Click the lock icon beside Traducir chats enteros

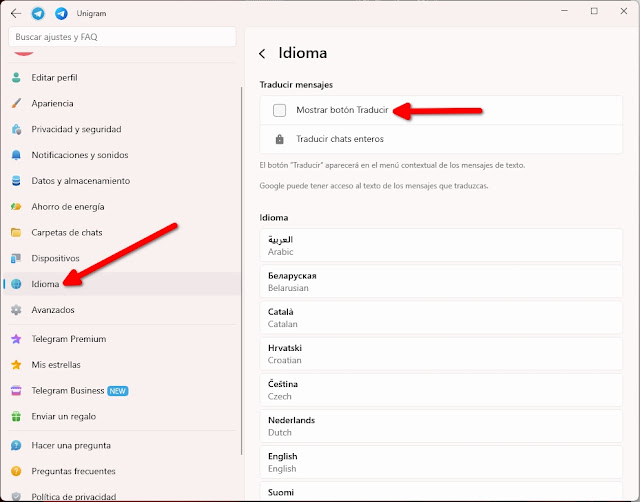pos(279,139)
